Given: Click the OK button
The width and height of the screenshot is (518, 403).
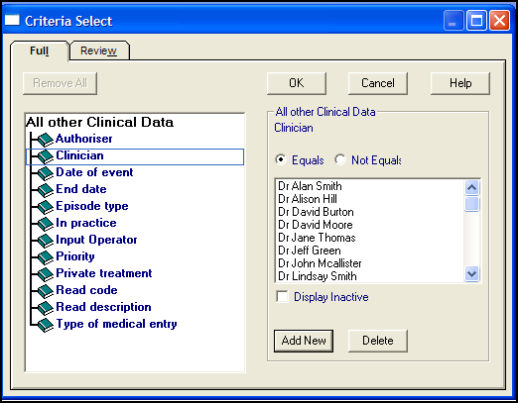Looking at the screenshot, I should click(296, 83).
